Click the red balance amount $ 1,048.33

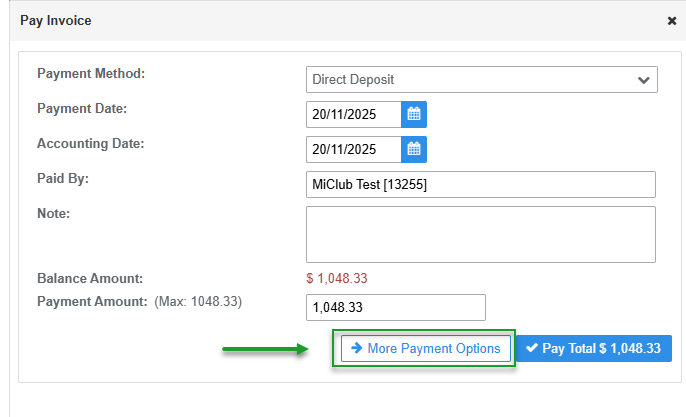[x=337, y=278]
